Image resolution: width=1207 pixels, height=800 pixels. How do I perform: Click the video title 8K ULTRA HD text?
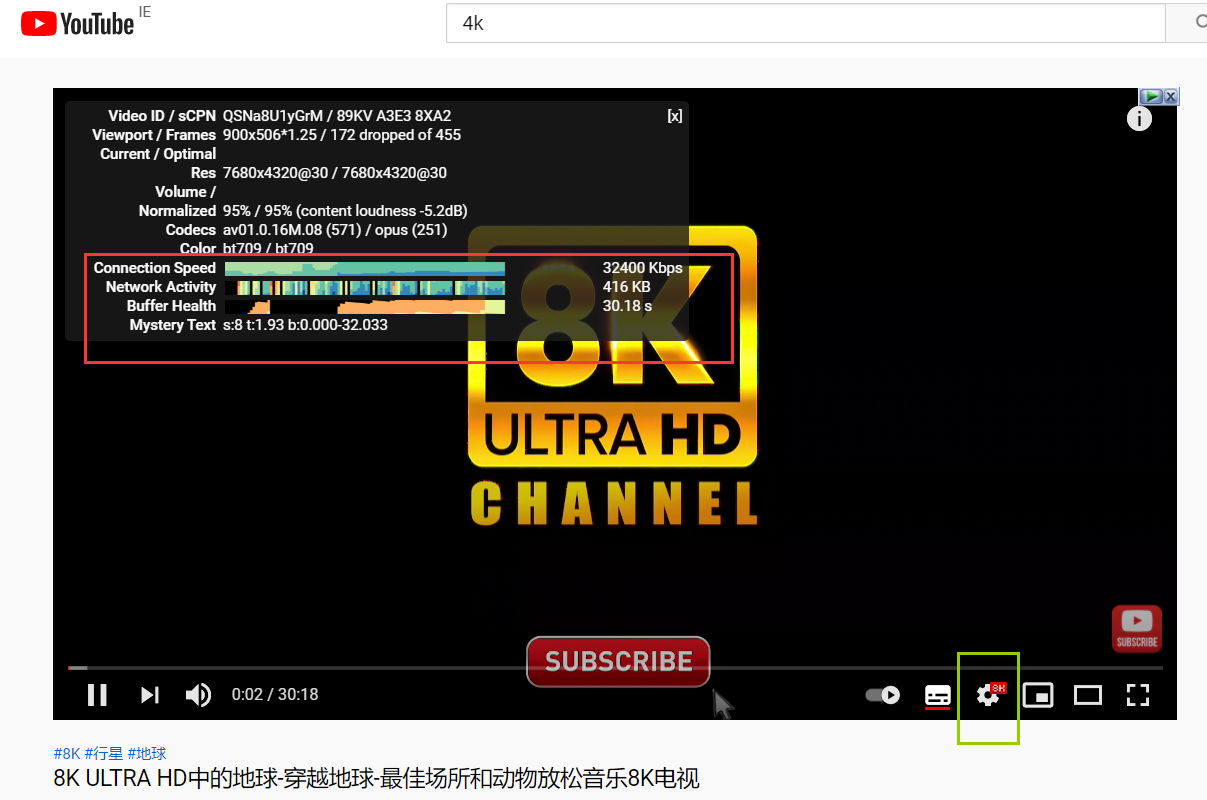376,778
